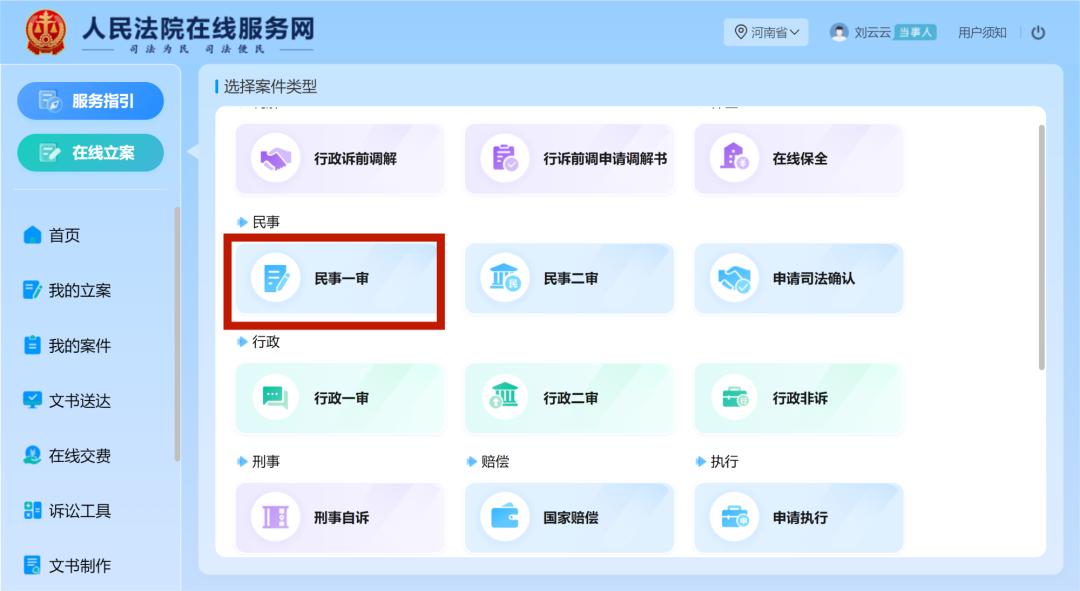Click the location pin icon

click(740, 32)
